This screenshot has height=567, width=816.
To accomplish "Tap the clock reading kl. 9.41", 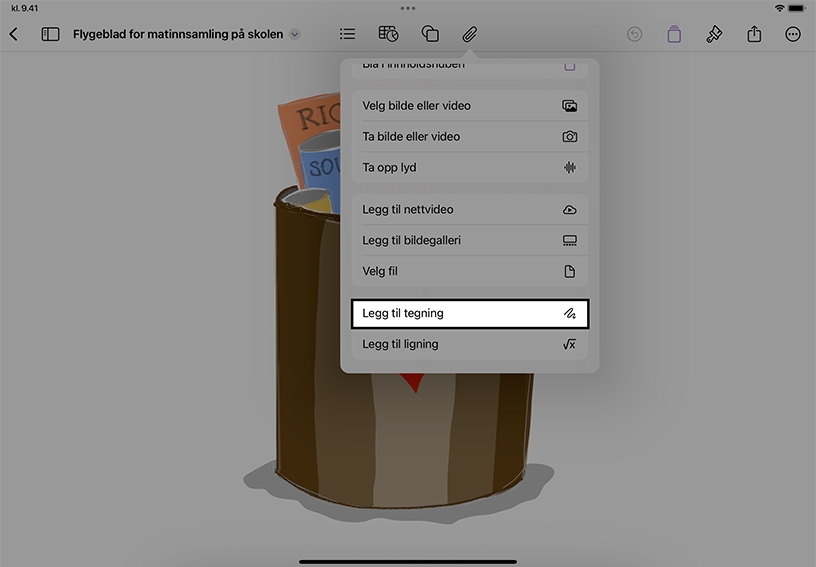I will (24, 8).
